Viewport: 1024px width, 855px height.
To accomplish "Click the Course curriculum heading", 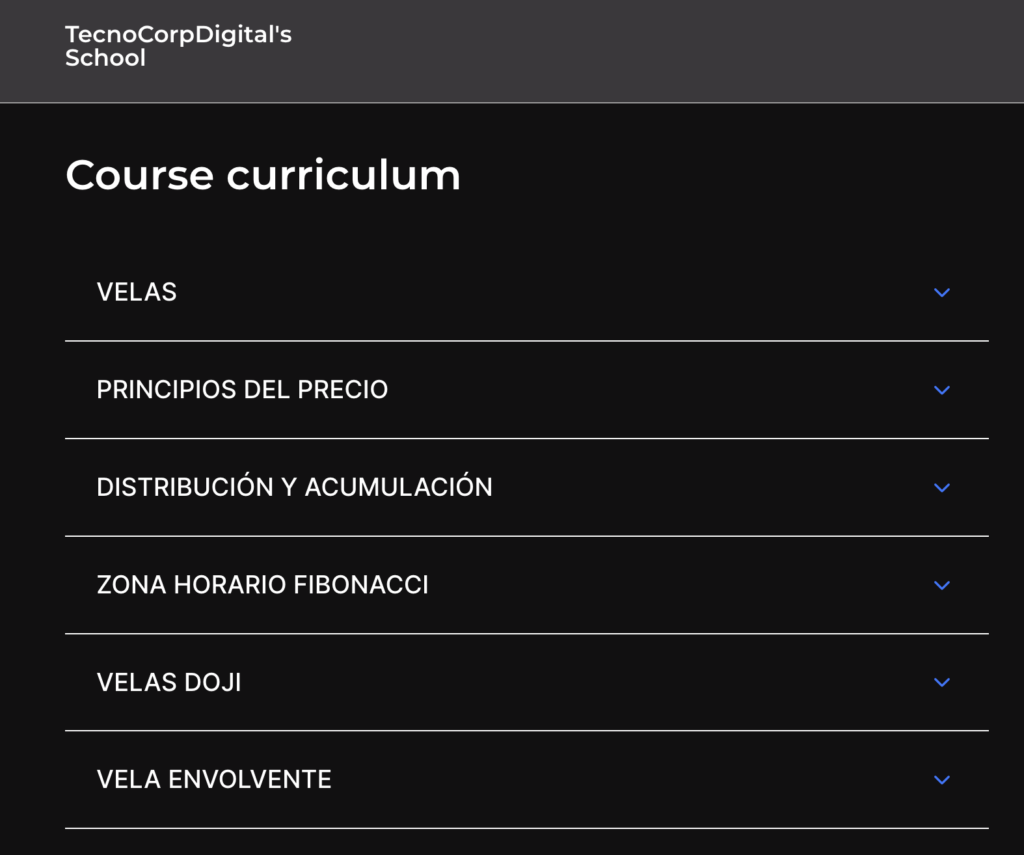I will click(x=263, y=175).
